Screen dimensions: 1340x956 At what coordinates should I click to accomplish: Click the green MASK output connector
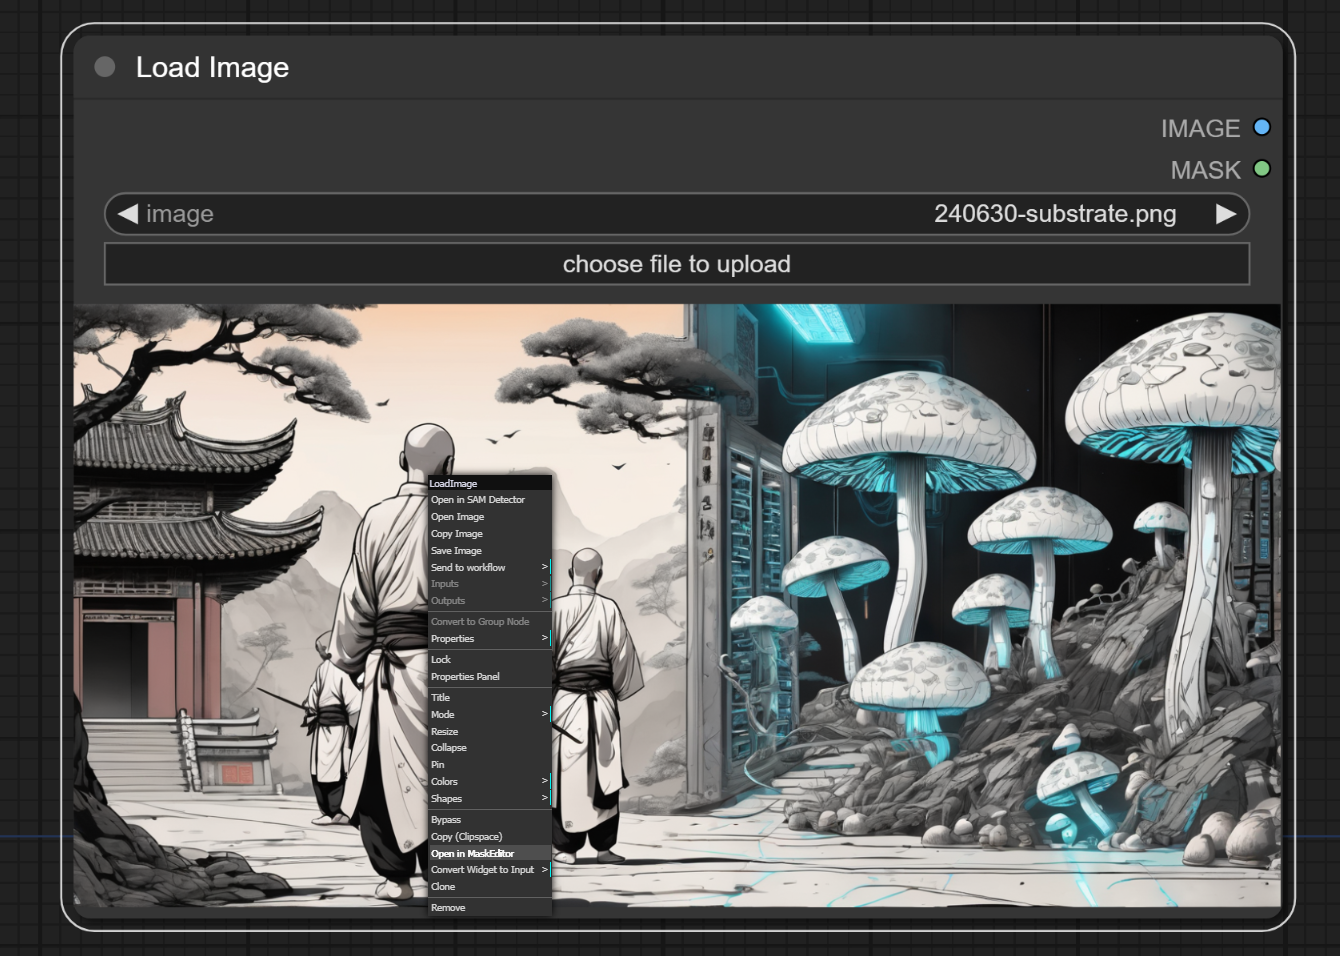[x=1261, y=169]
